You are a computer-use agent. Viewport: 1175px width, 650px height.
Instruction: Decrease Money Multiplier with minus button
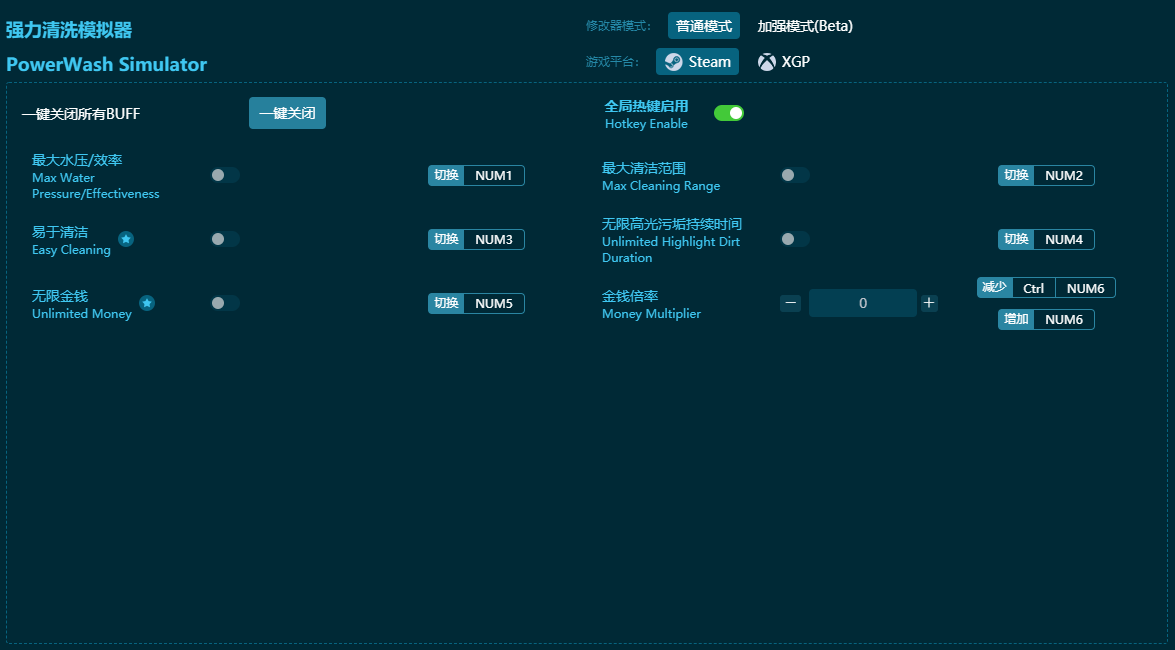point(790,303)
